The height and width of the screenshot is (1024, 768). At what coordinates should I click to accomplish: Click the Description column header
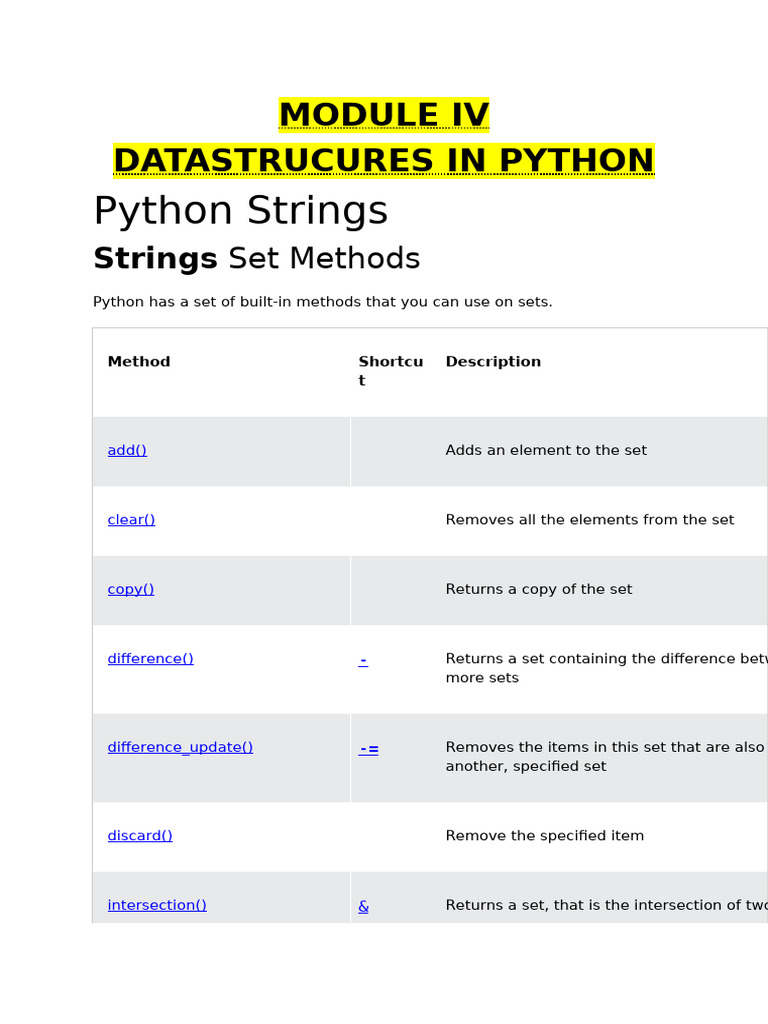tap(493, 362)
